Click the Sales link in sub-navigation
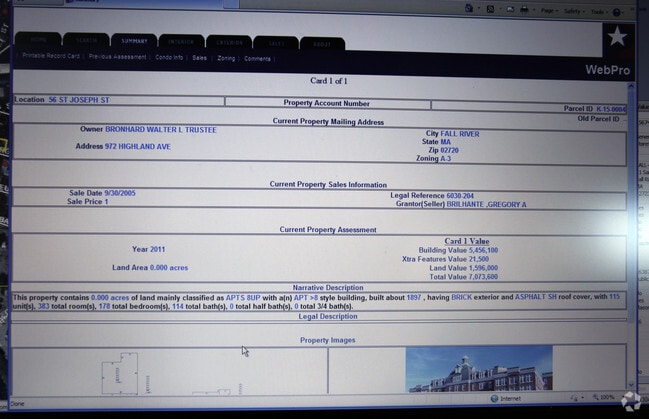This screenshot has width=649, height=419. click(200, 58)
